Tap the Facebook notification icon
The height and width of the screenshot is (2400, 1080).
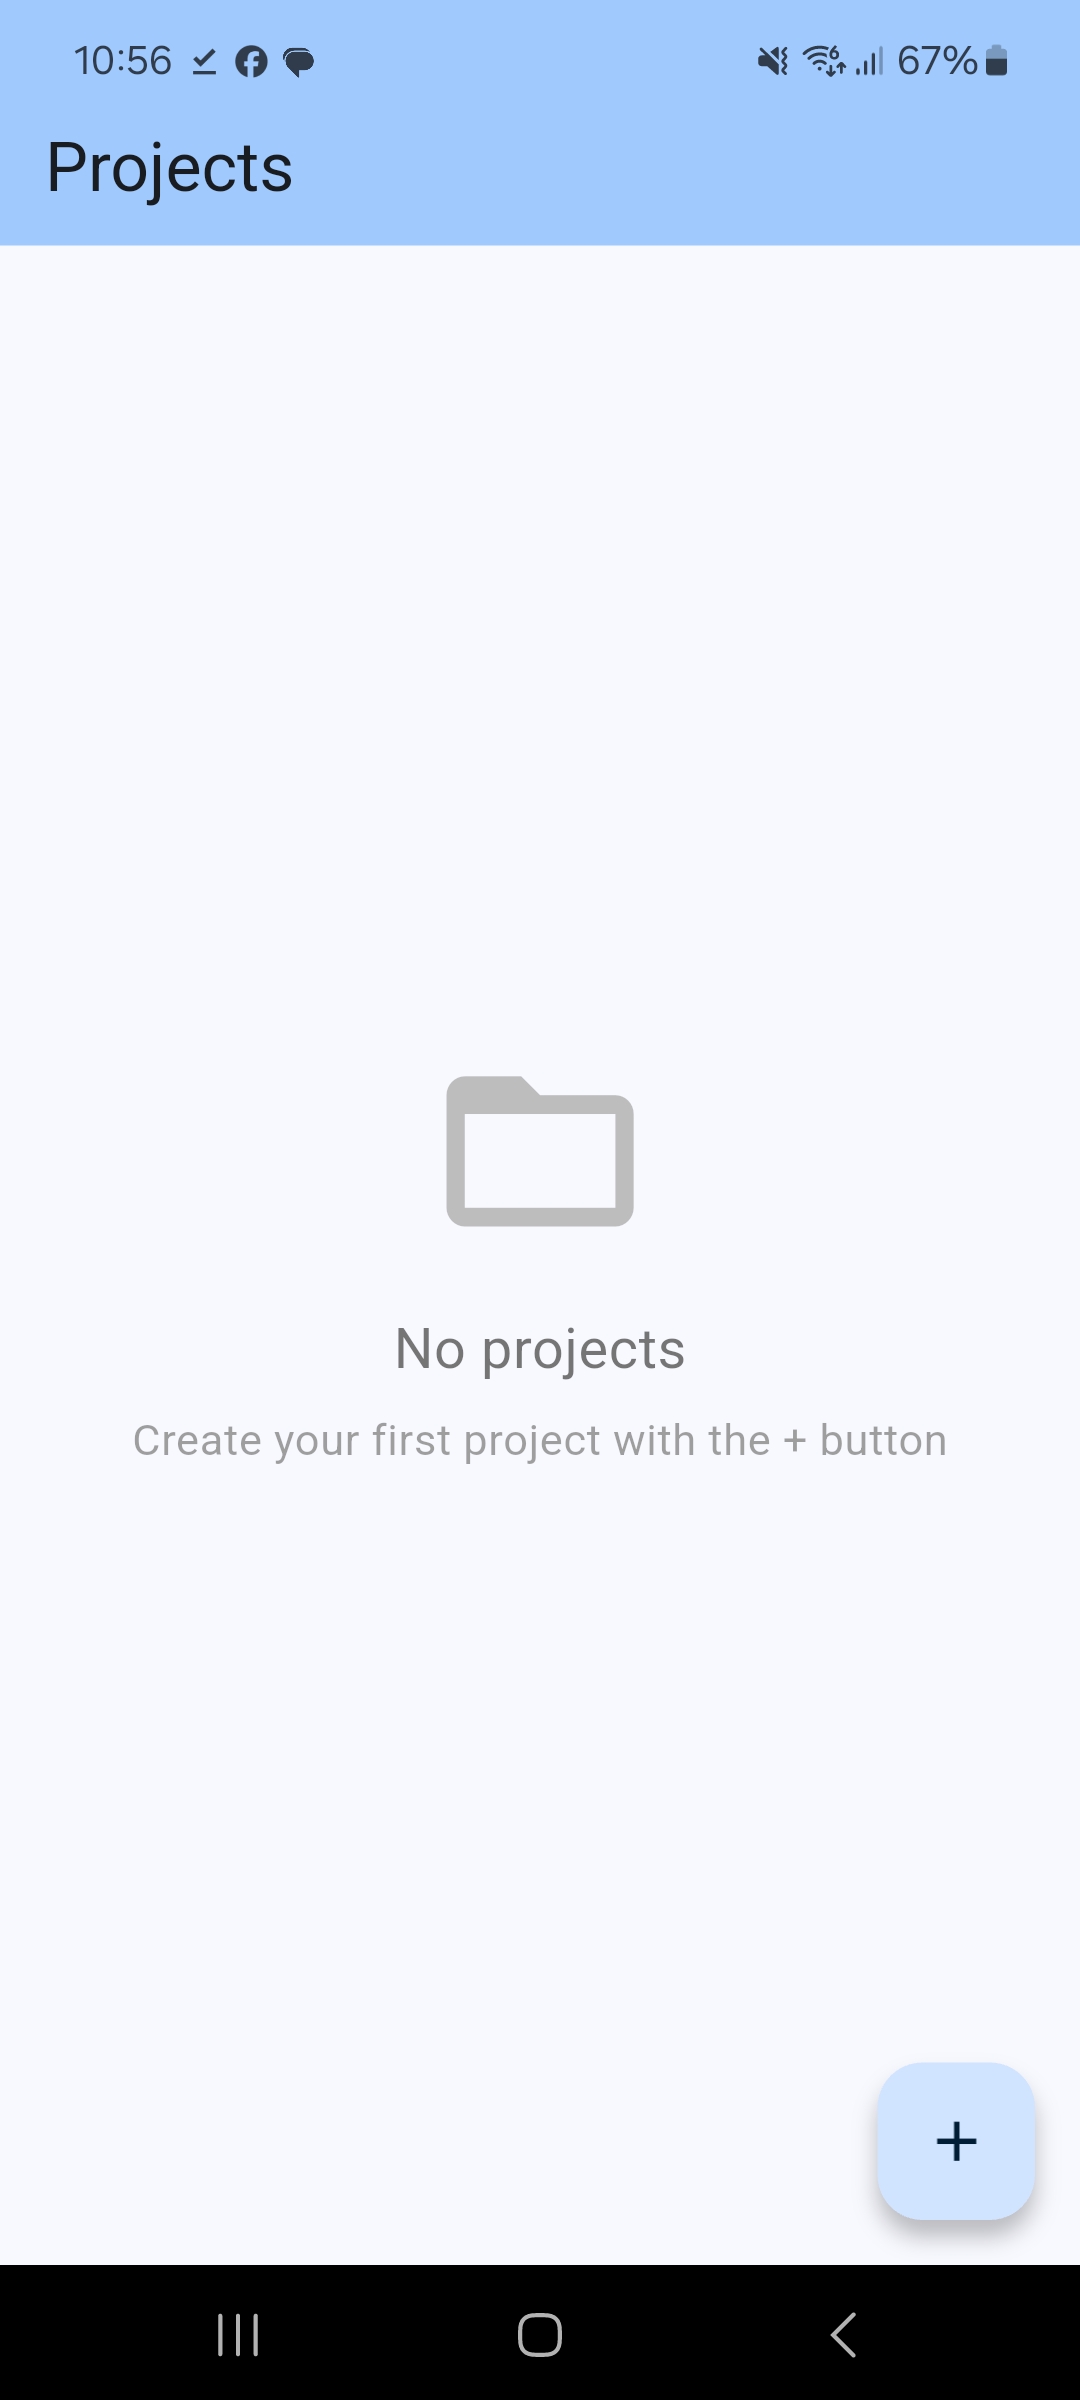pyautogui.click(x=251, y=62)
